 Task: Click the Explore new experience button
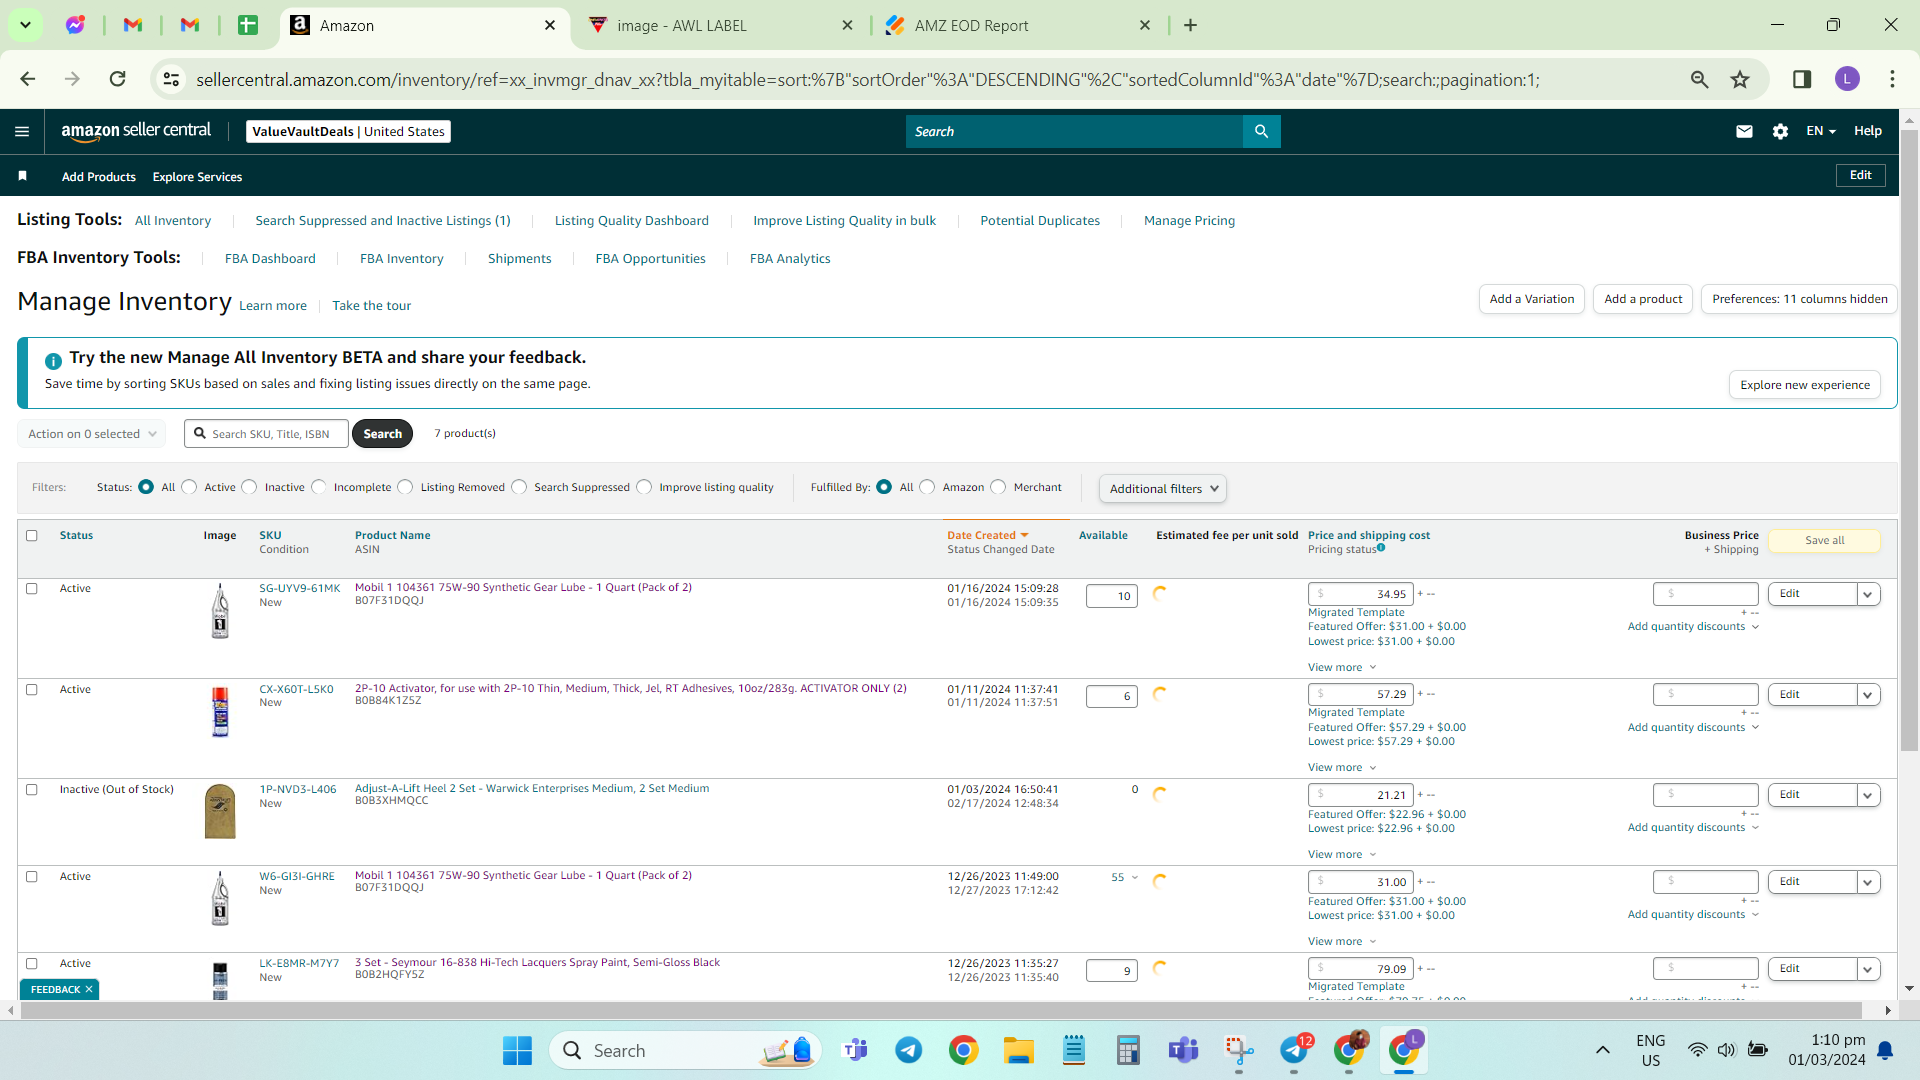tap(1805, 385)
